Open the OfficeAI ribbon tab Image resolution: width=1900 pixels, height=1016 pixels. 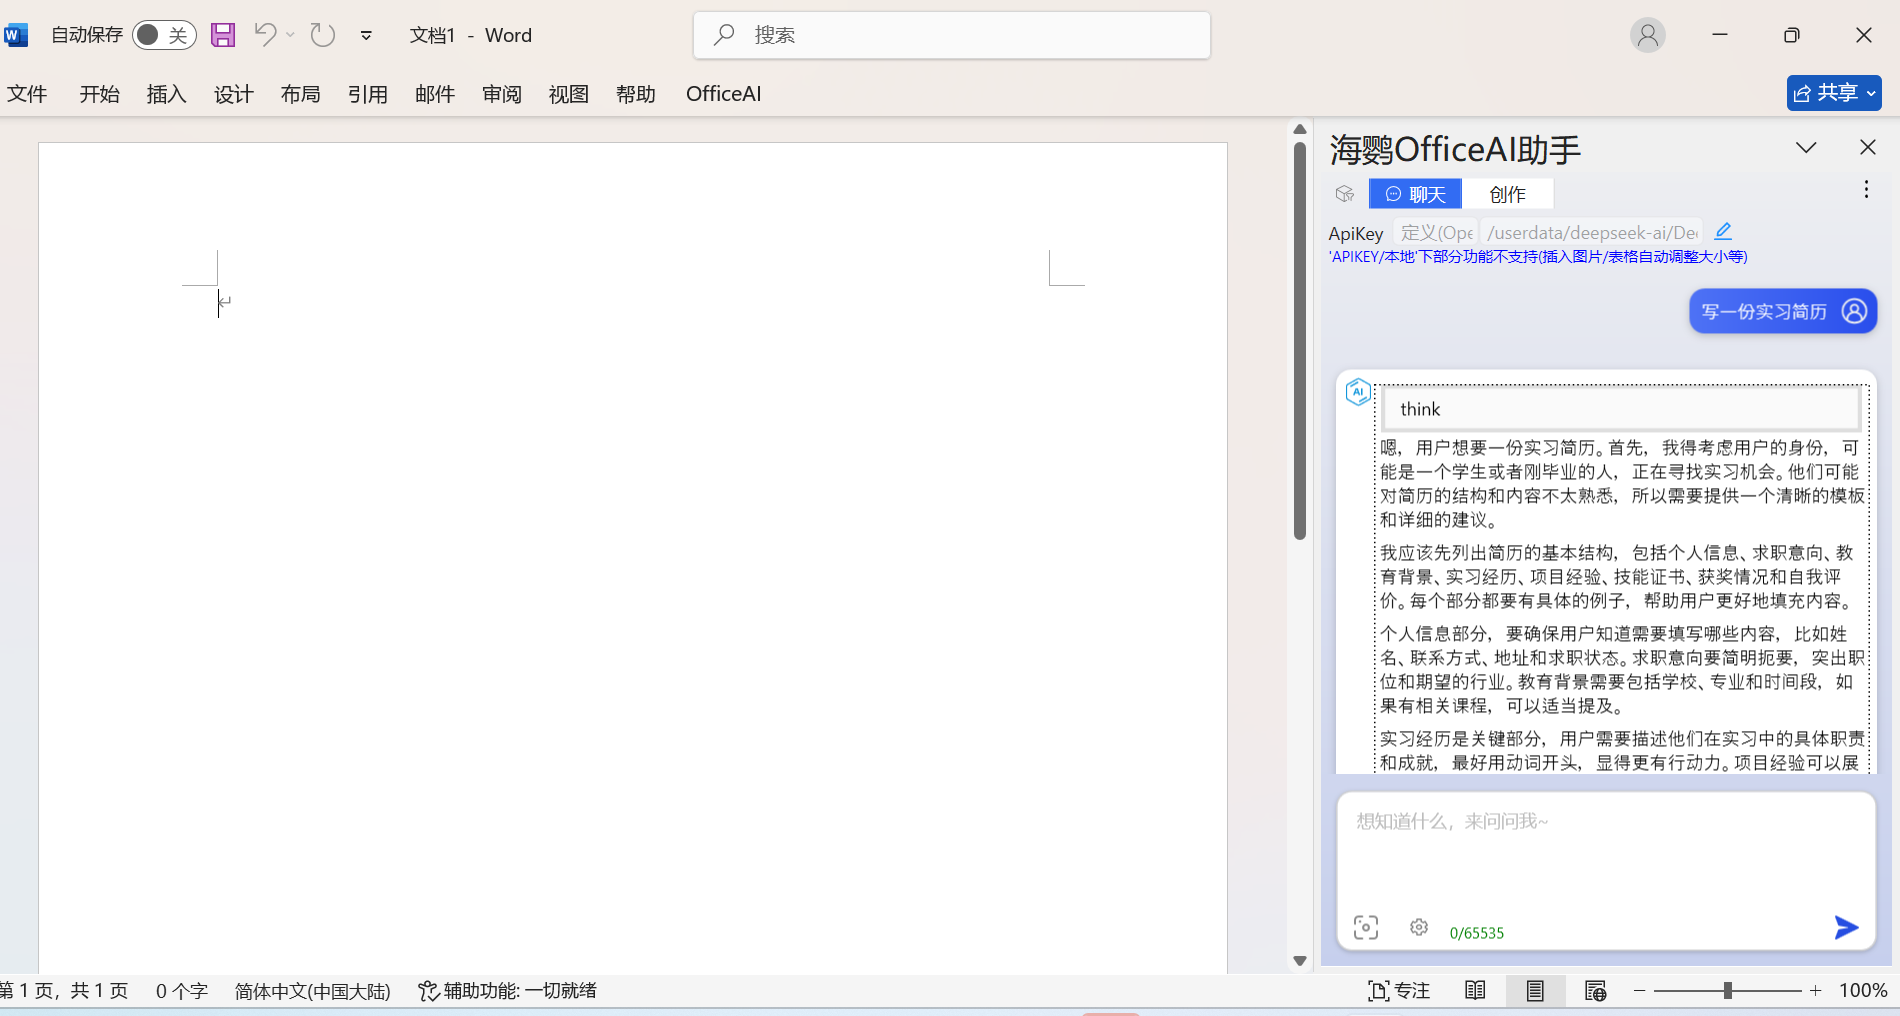click(x=723, y=94)
